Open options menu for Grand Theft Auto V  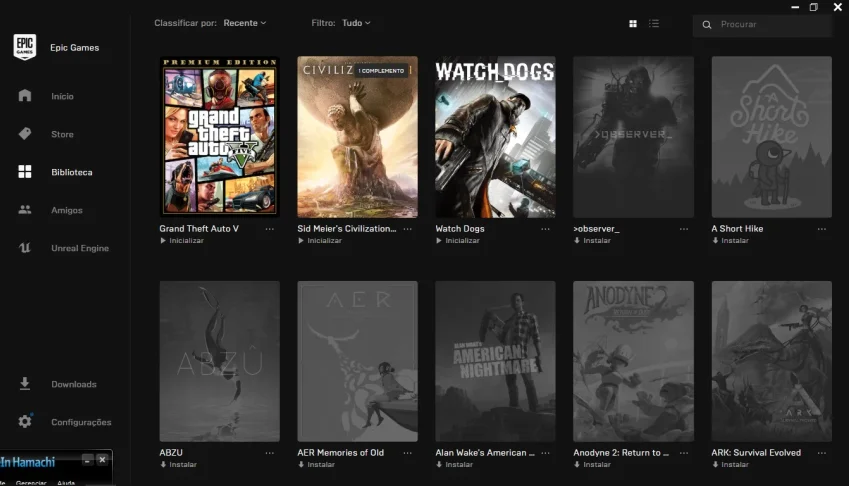(269, 229)
